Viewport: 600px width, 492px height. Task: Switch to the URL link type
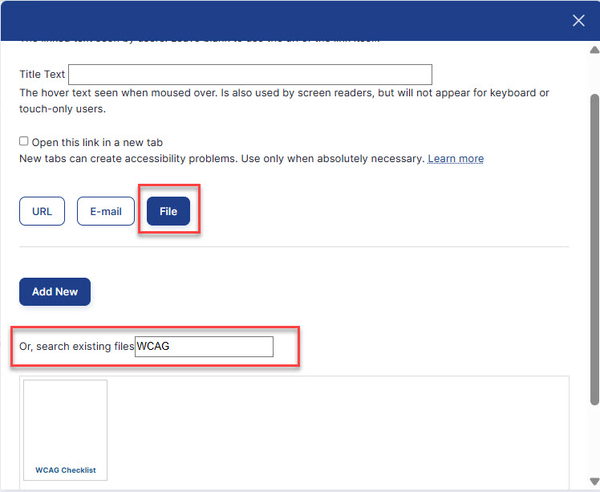tap(42, 212)
